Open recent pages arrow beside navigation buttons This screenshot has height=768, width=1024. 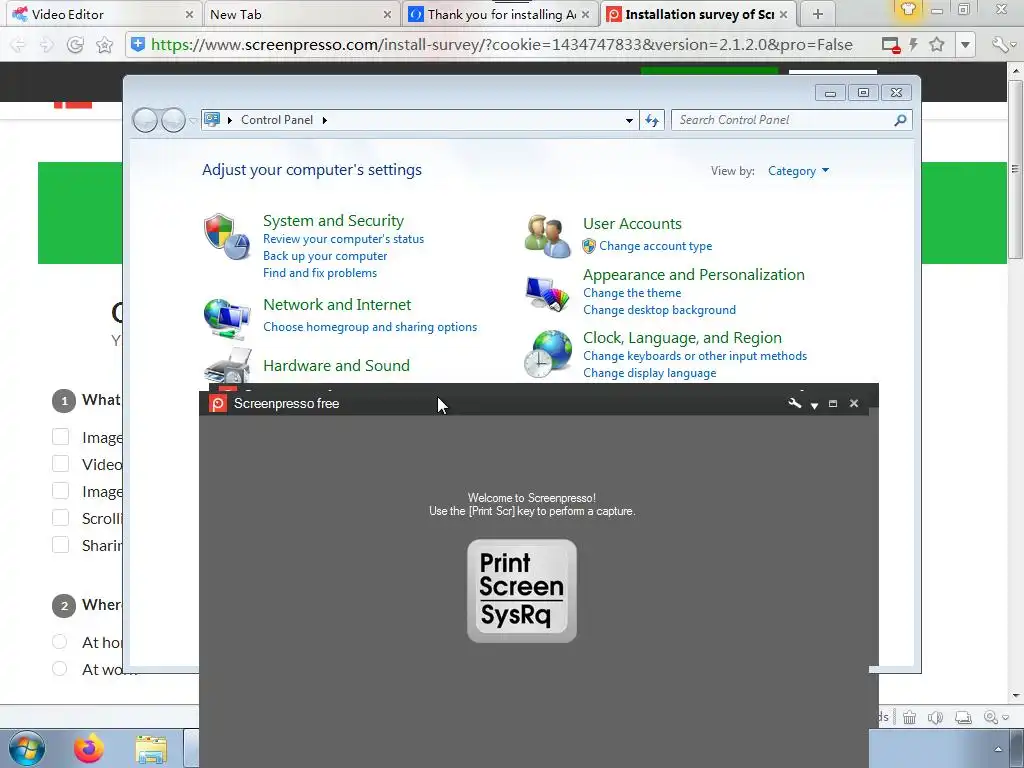tap(193, 121)
